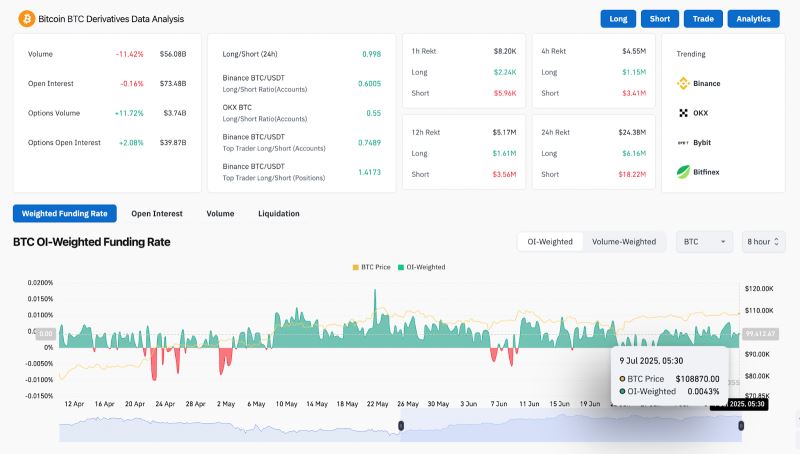Switch to the Liquidation tab
This screenshot has height=454, width=800.
[278, 213]
